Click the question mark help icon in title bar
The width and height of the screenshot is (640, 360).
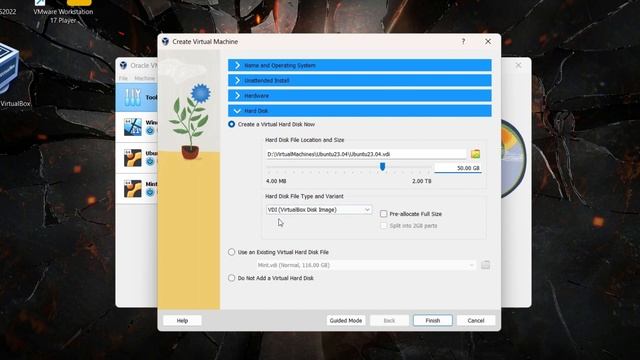click(x=463, y=41)
